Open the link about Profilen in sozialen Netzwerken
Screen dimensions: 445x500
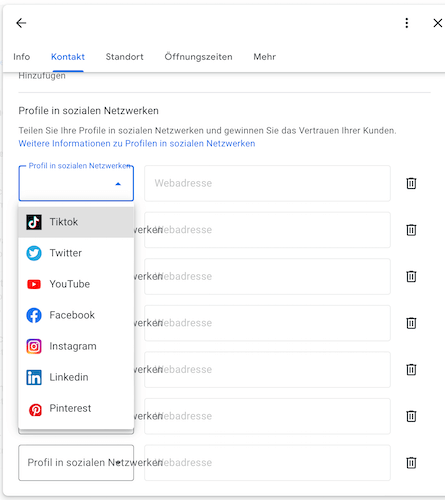pos(137,143)
